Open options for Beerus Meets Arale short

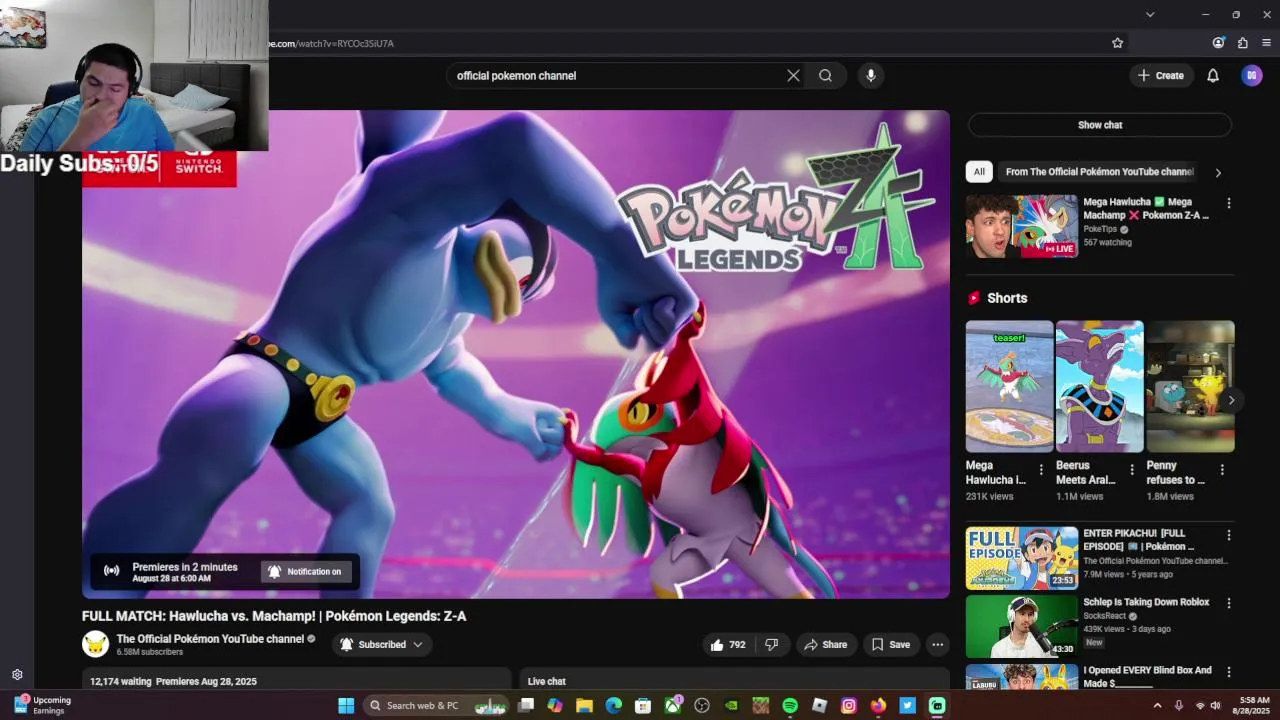click(1132, 470)
